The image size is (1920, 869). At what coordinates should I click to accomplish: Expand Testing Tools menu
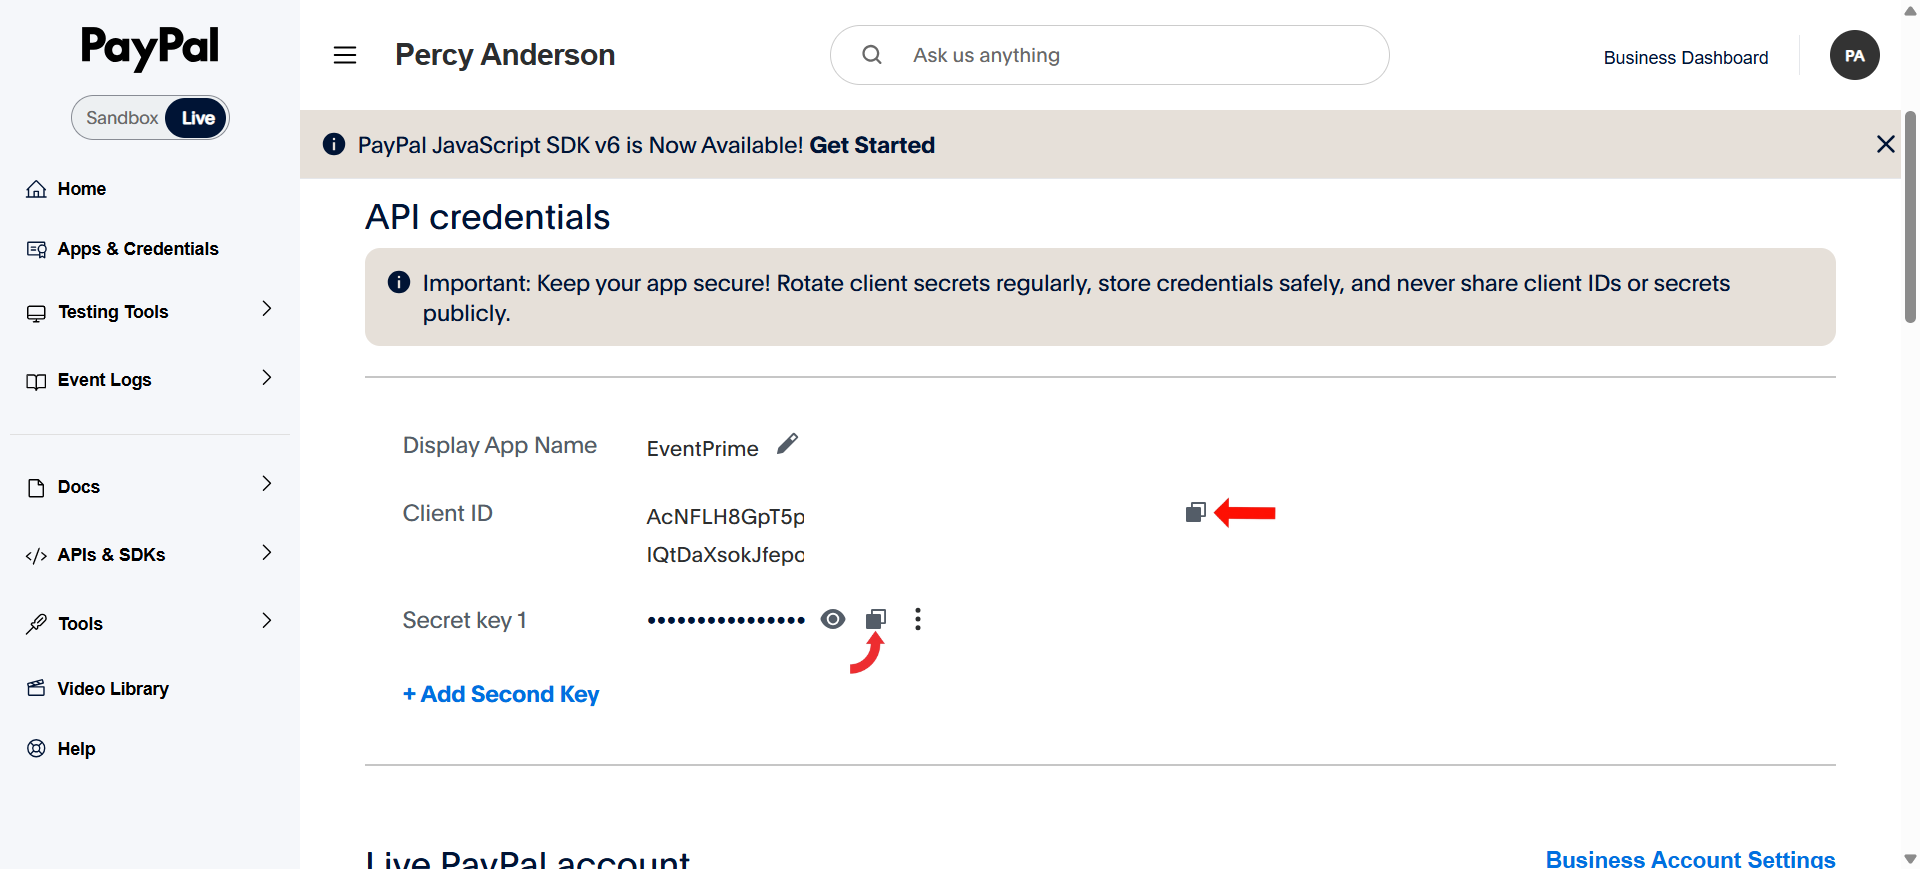tap(266, 309)
